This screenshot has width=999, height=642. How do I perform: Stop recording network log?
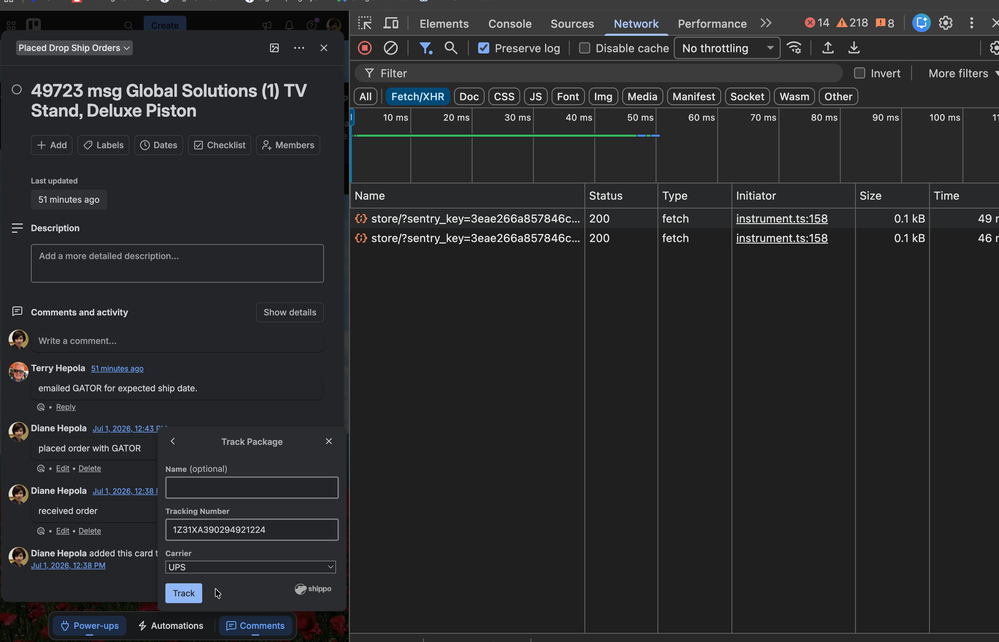(364, 48)
